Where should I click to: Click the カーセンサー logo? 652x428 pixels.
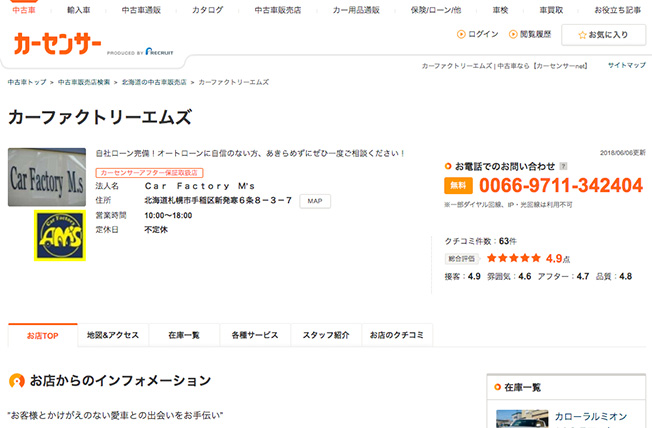(57, 43)
